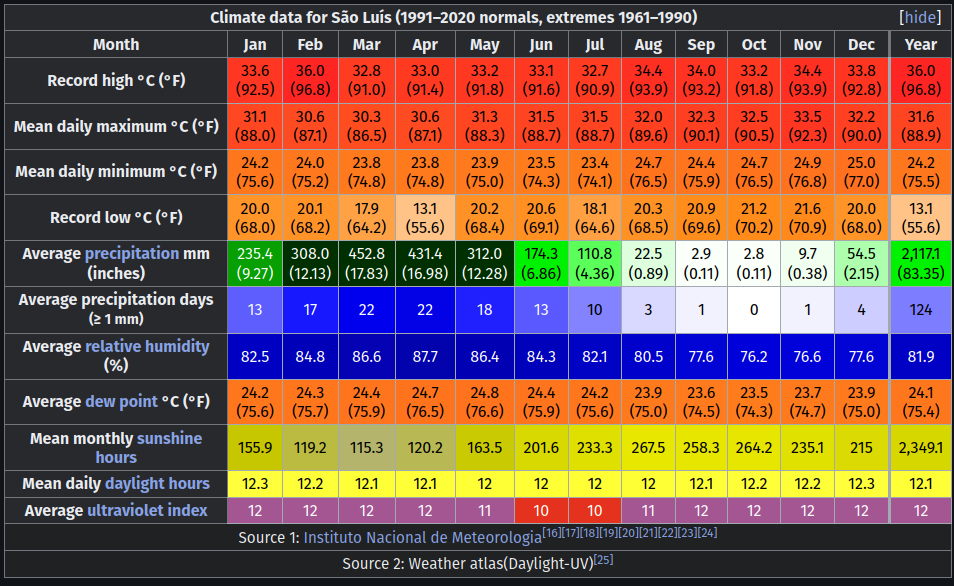954x586 pixels.
Task: Click January precipitation cell '235.4 (9.27)'
Action: 255,263
